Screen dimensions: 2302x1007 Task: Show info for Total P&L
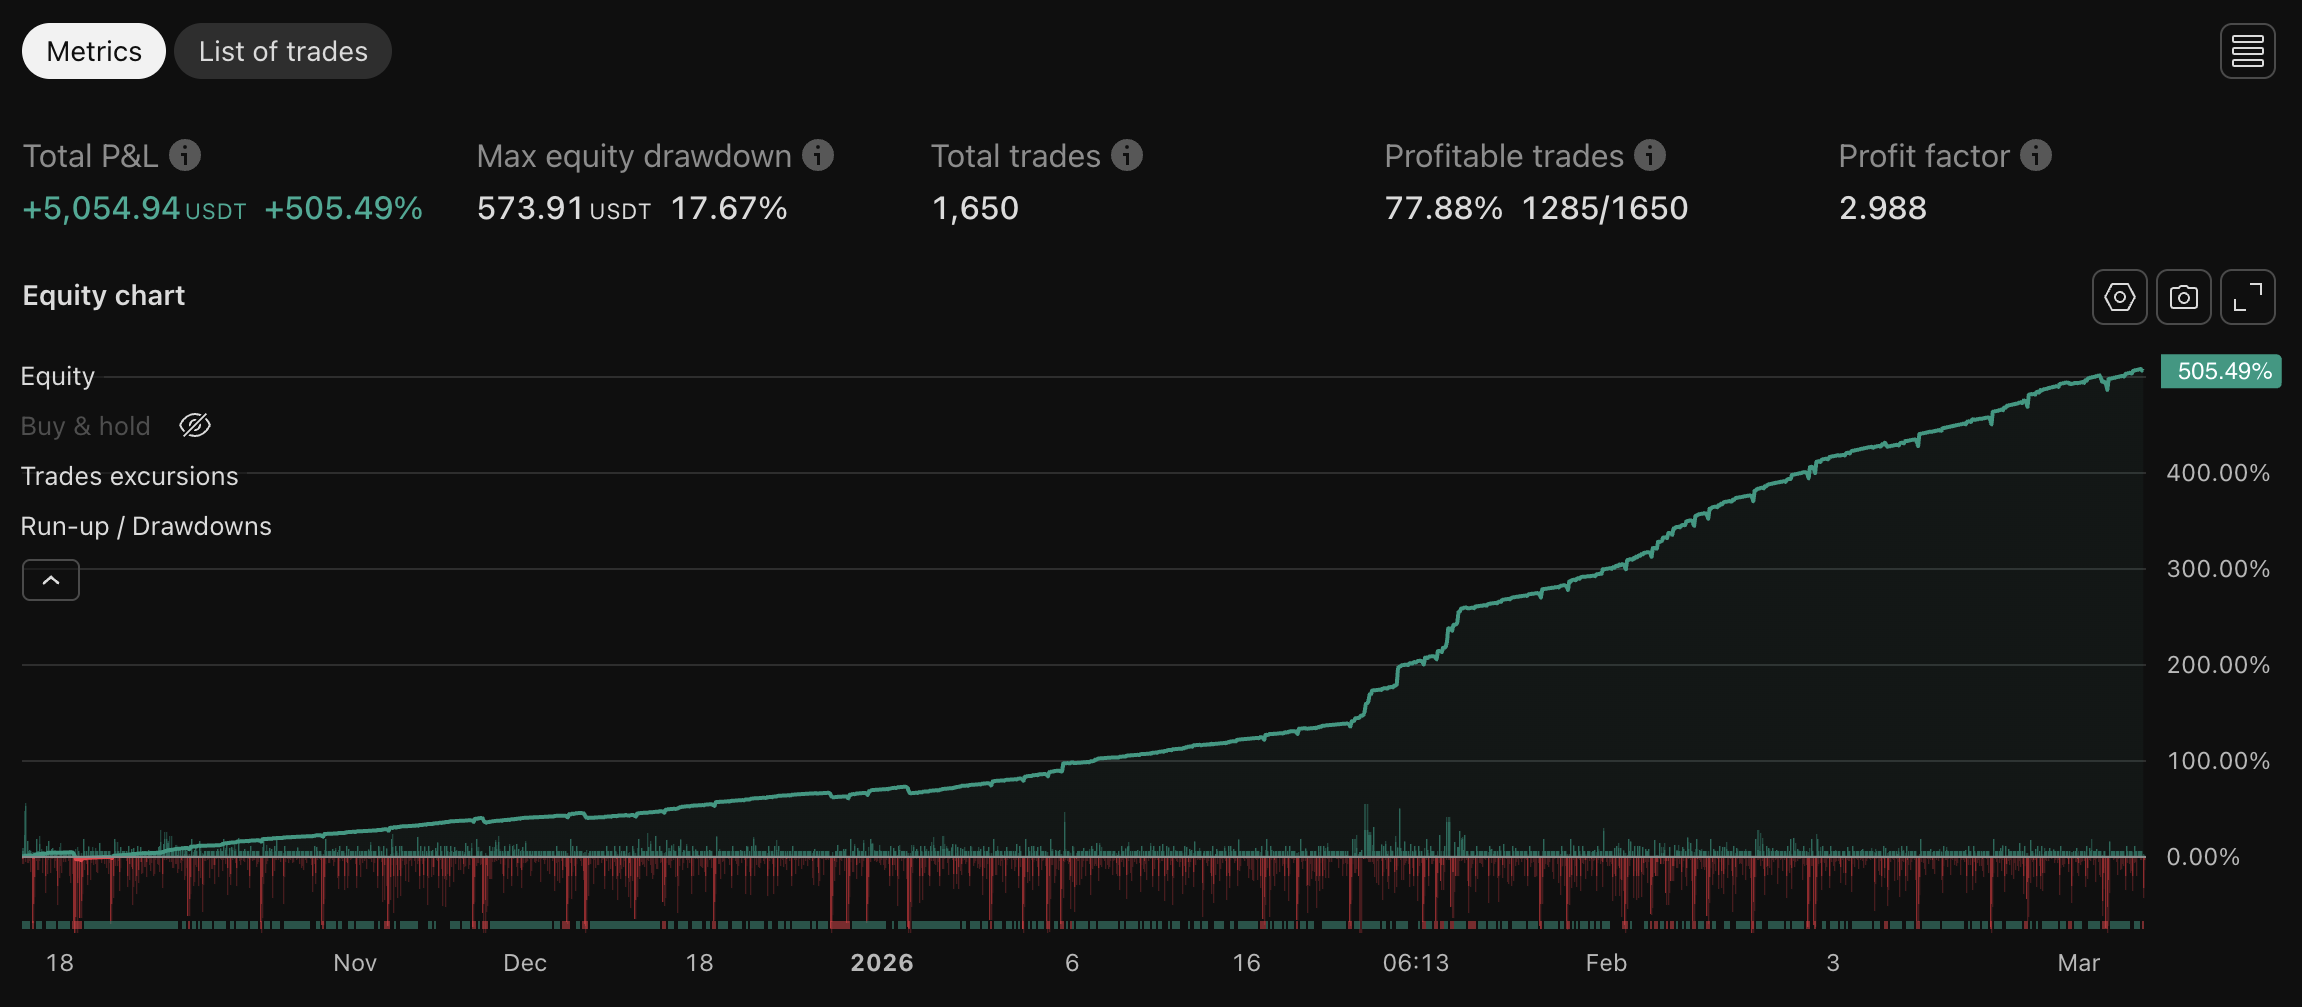[x=185, y=155]
